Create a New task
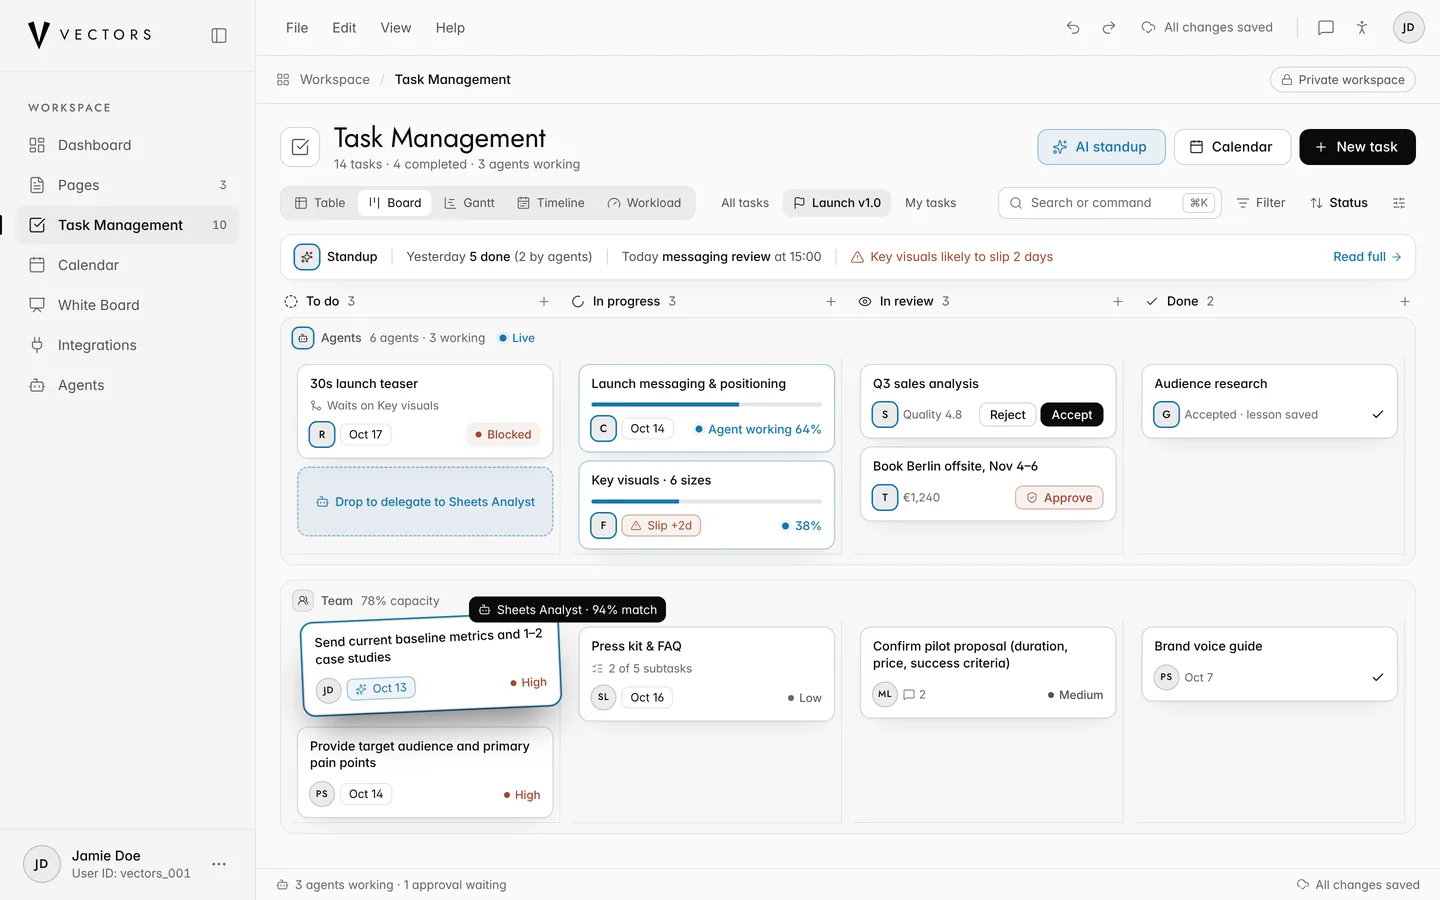This screenshot has width=1440, height=900. coord(1357,147)
